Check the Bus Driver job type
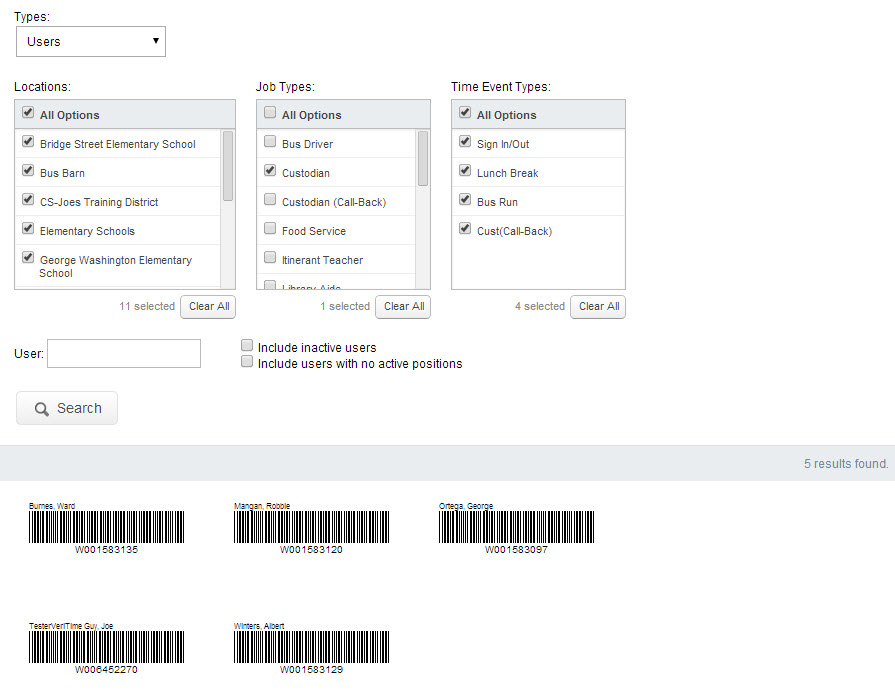Screen dimensions: 895x690 270,142
